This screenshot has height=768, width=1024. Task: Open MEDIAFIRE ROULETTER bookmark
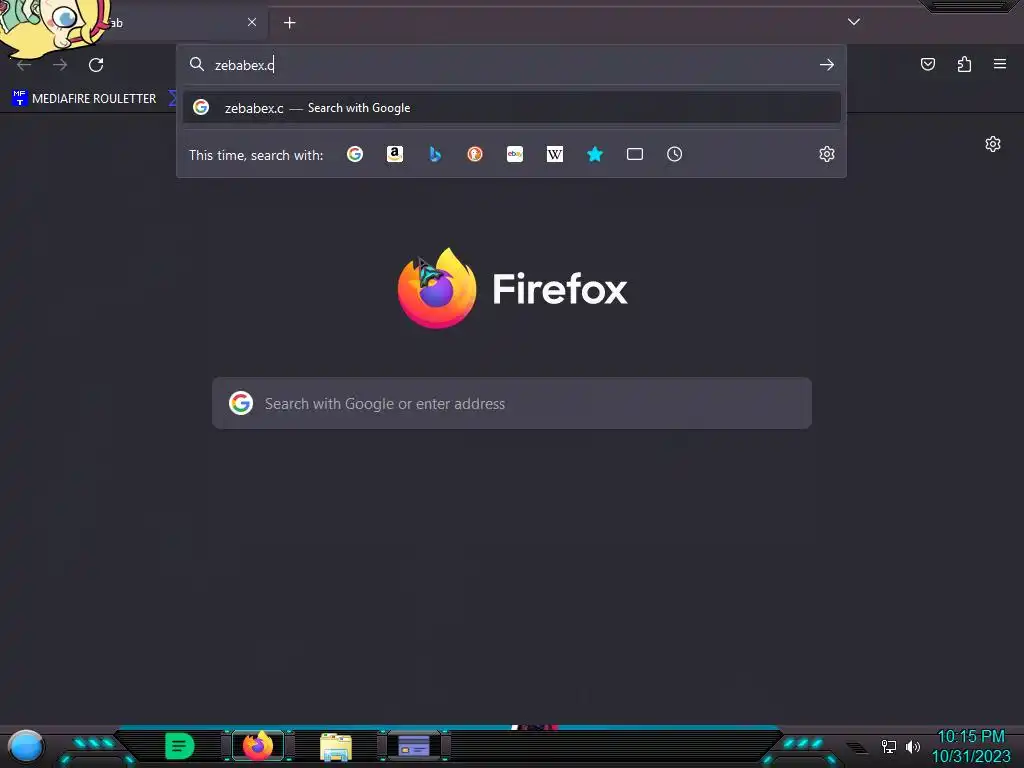[x=85, y=99]
